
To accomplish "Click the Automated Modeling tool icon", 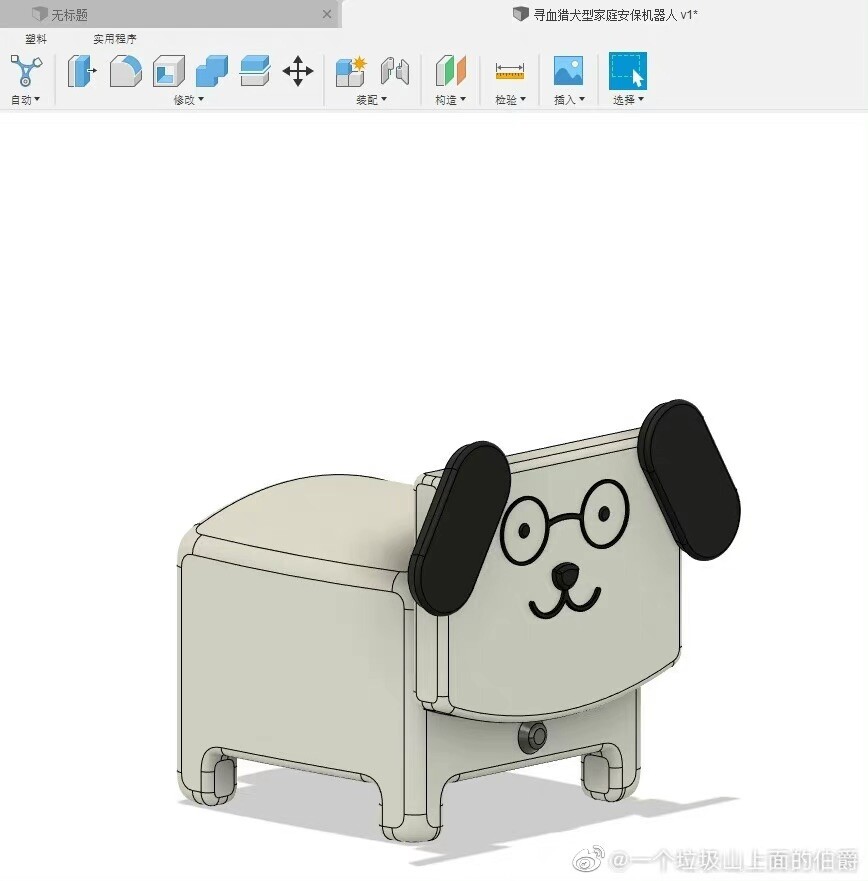I will tap(26, 71).
